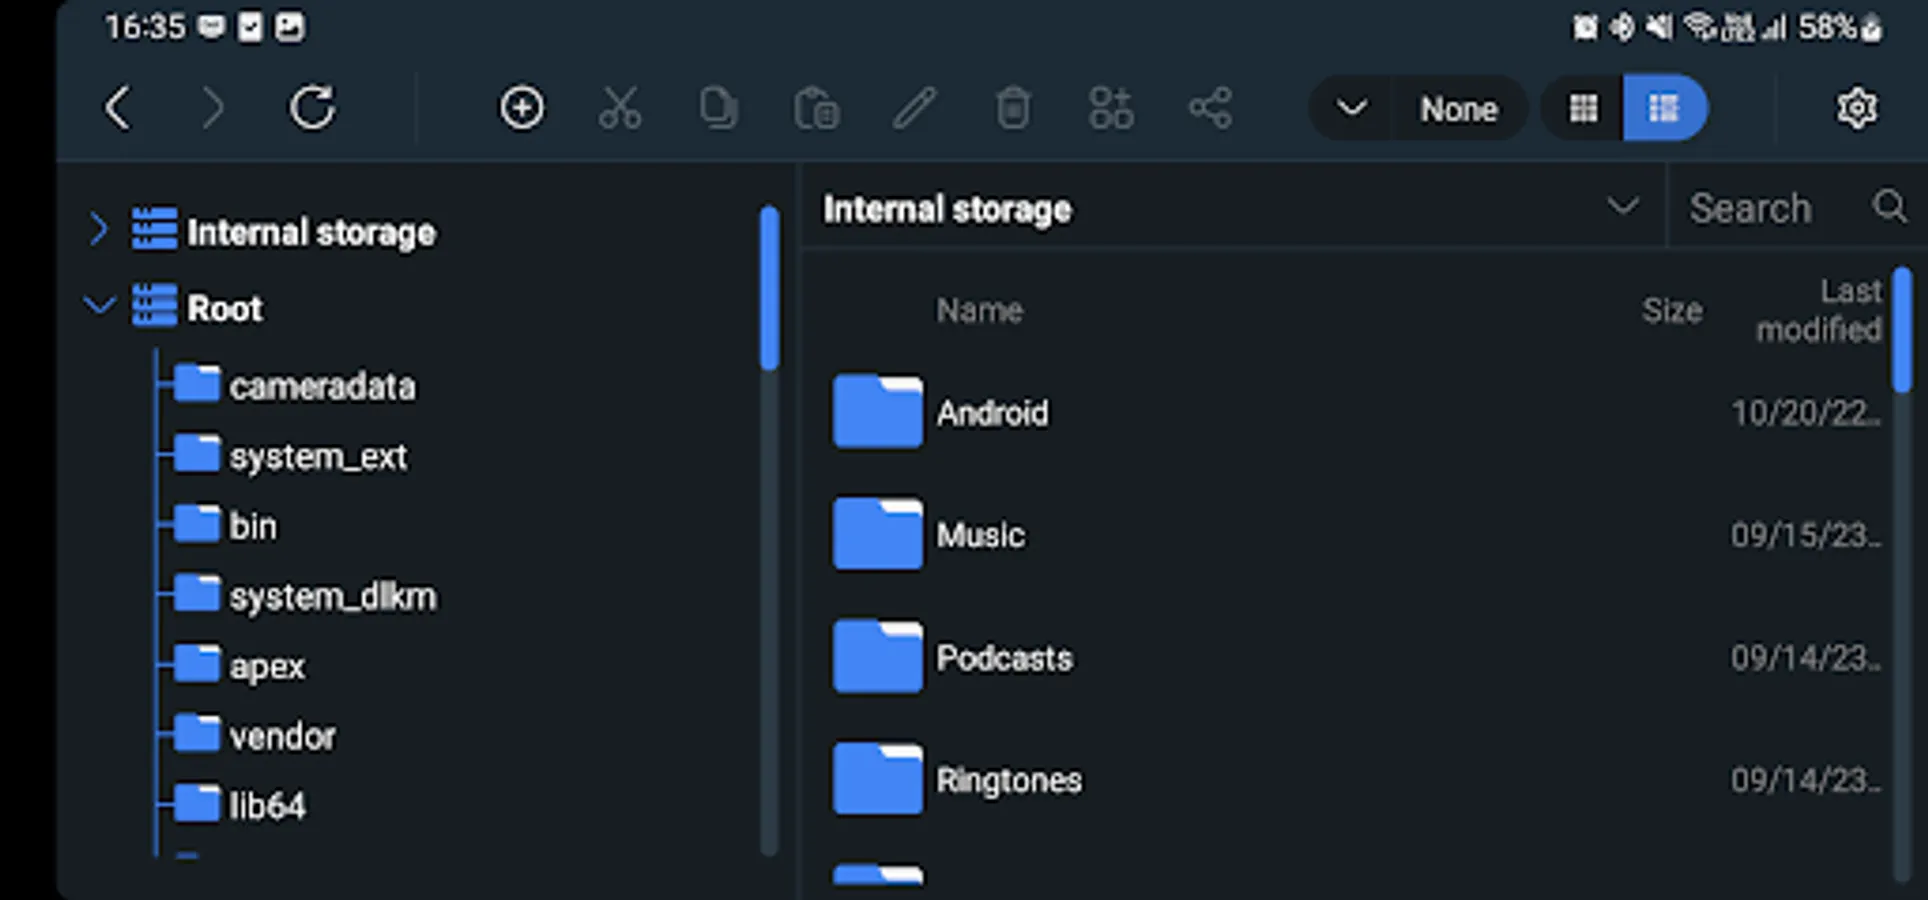This screenshot has height=900, width=1928.
Task: Open the app settings gear
Action: (1857, 108)
